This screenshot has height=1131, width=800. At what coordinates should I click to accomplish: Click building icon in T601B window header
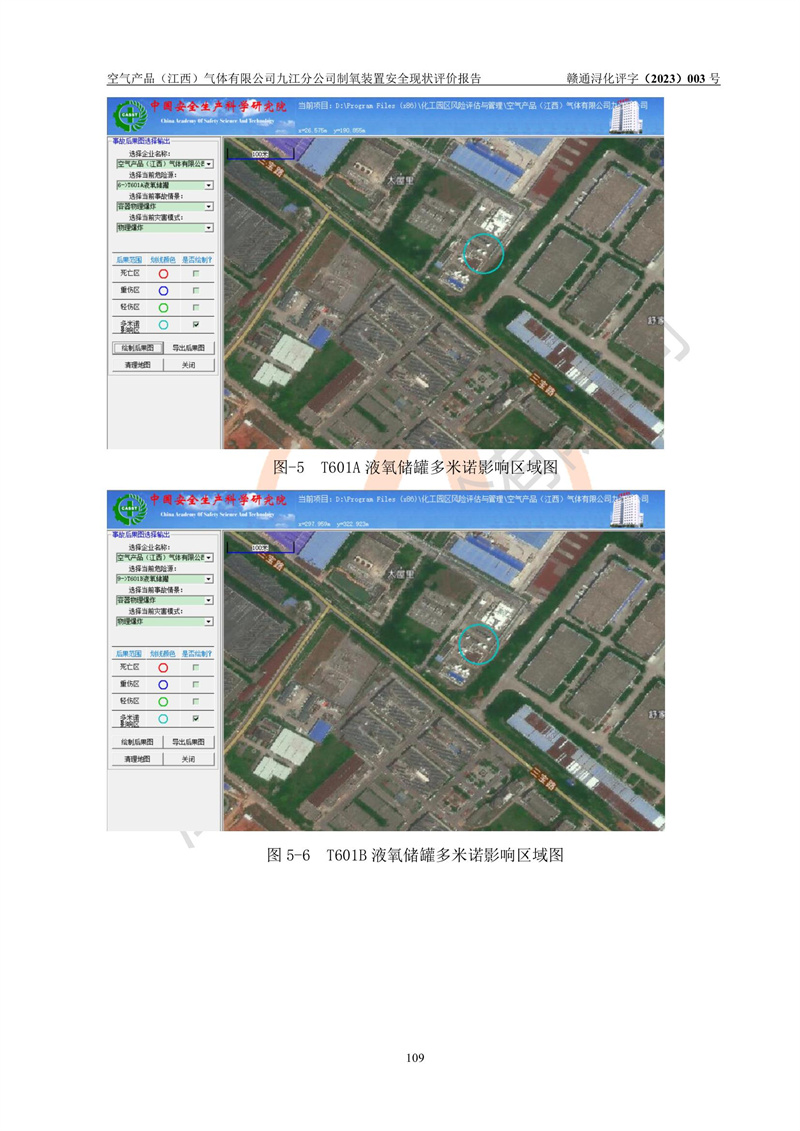click(627, 510)
